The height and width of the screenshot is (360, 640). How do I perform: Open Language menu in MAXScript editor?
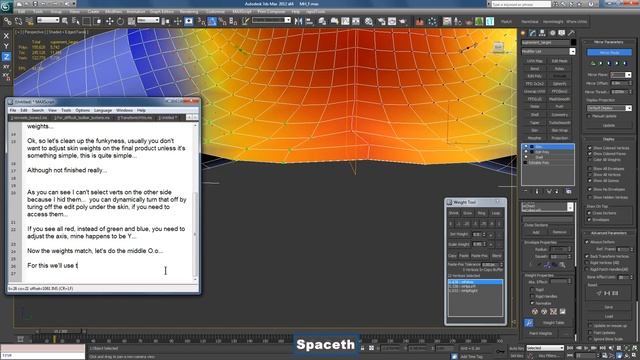tap(103, 110)
